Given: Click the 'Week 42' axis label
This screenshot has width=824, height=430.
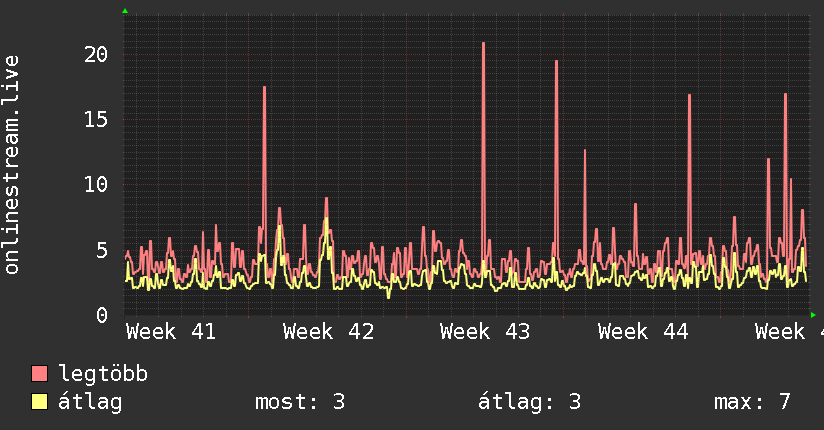Looking at the screenshot, I should (328, 332).
